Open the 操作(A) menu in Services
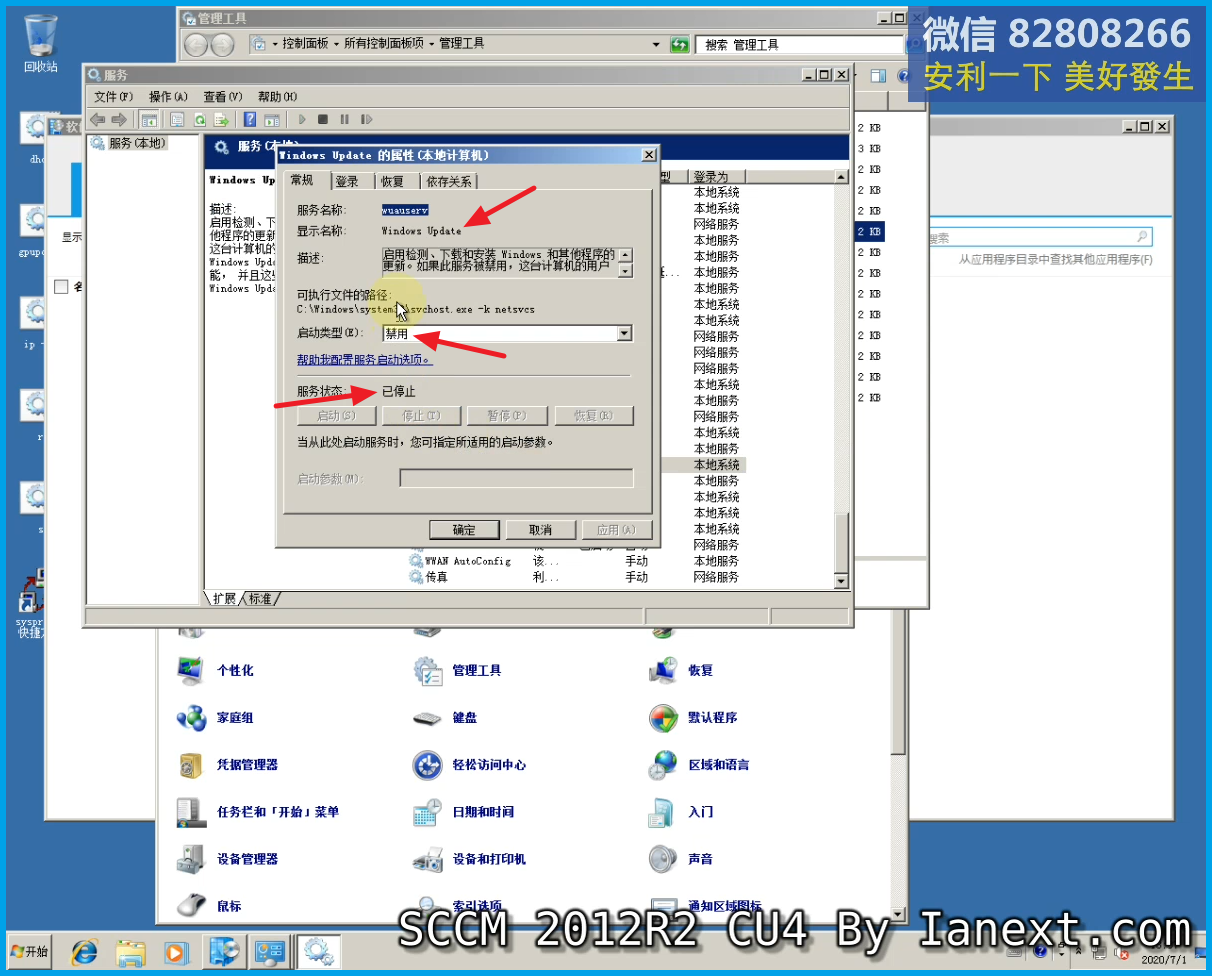 (x=168, y=97)
